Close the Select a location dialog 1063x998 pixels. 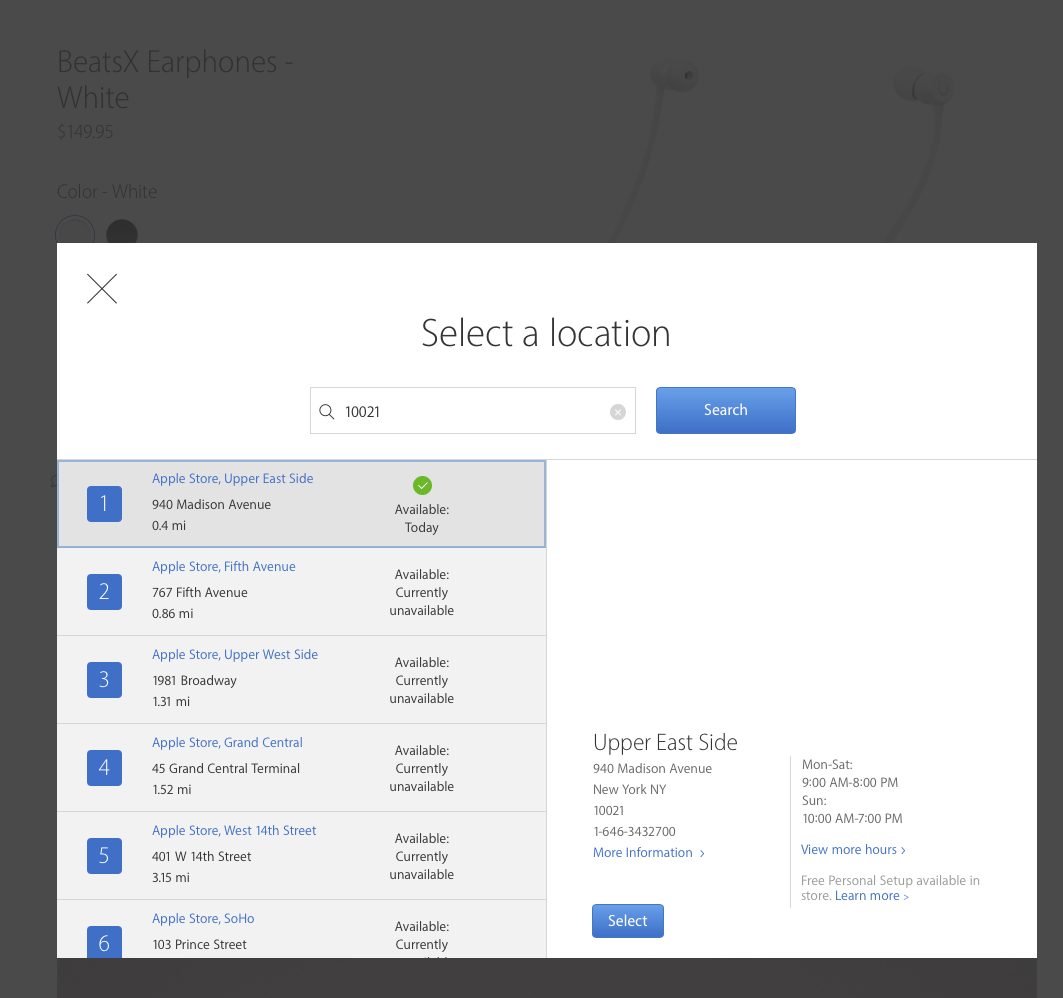click(102, 289)
